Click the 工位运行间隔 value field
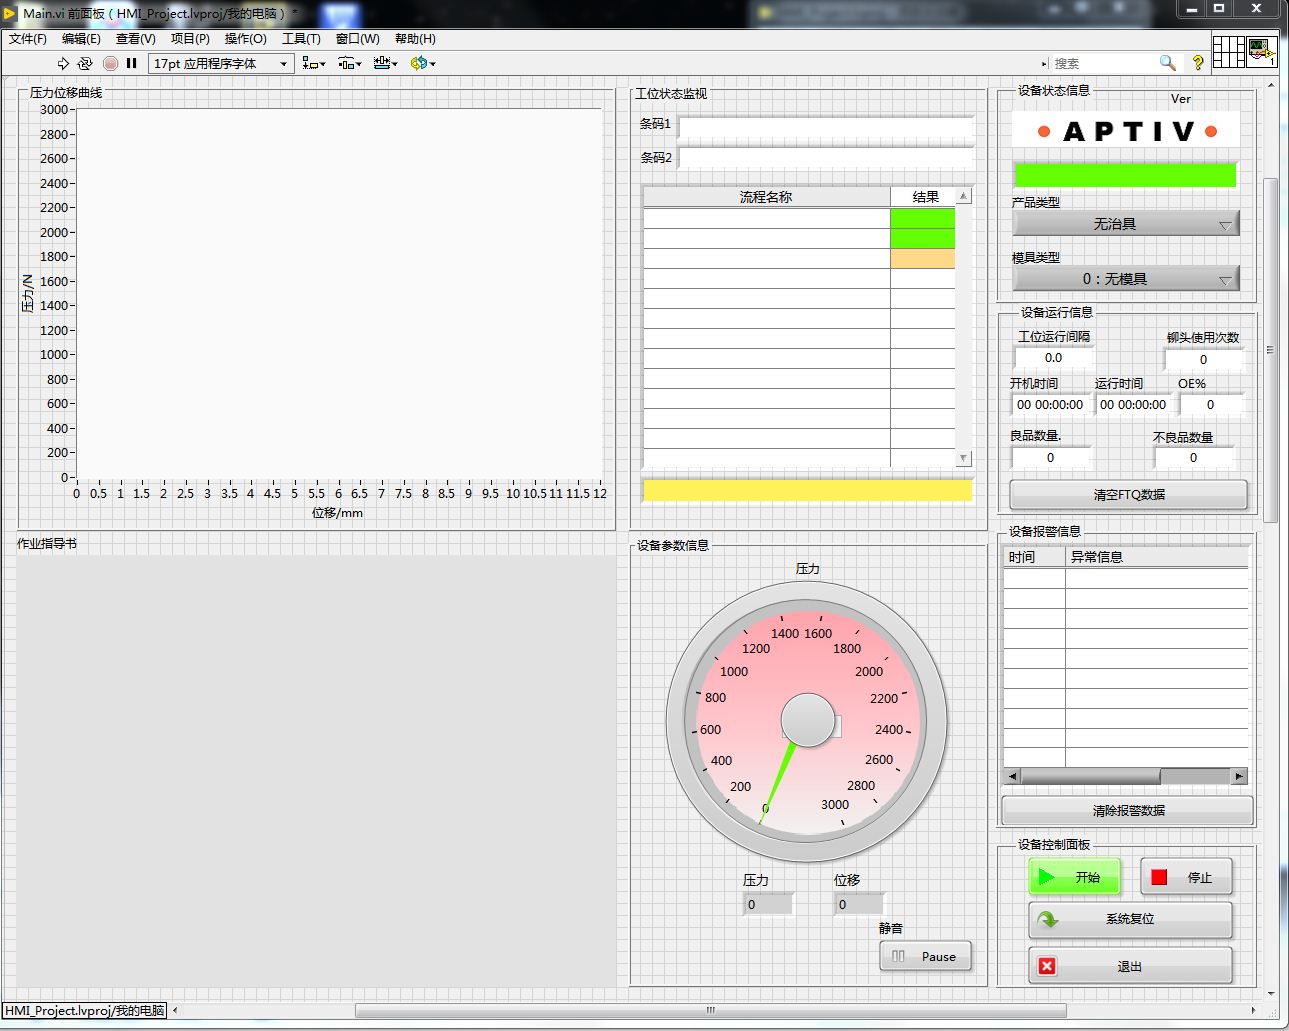 pos(1054,357)
